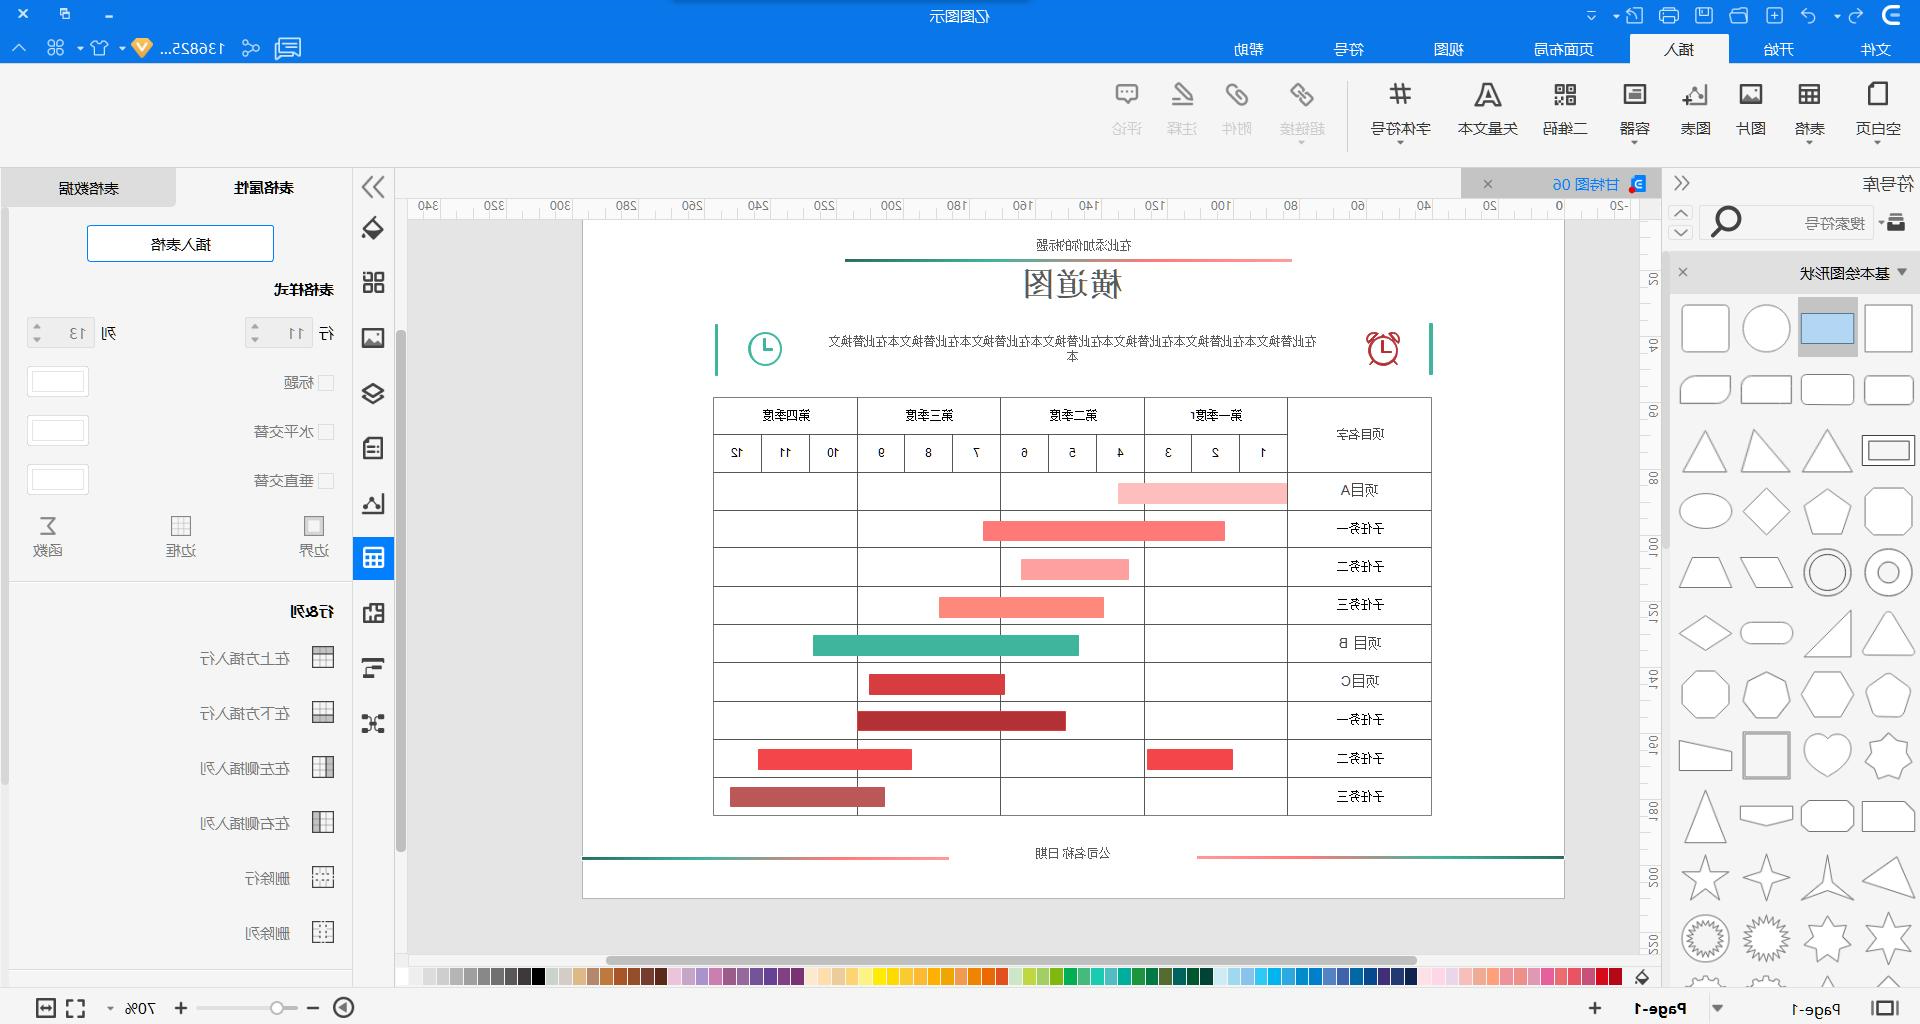Open the layers sidebar panel icon
Image resolution: width=1920 pixels, height=1024 pixels.
pos(373,393)
